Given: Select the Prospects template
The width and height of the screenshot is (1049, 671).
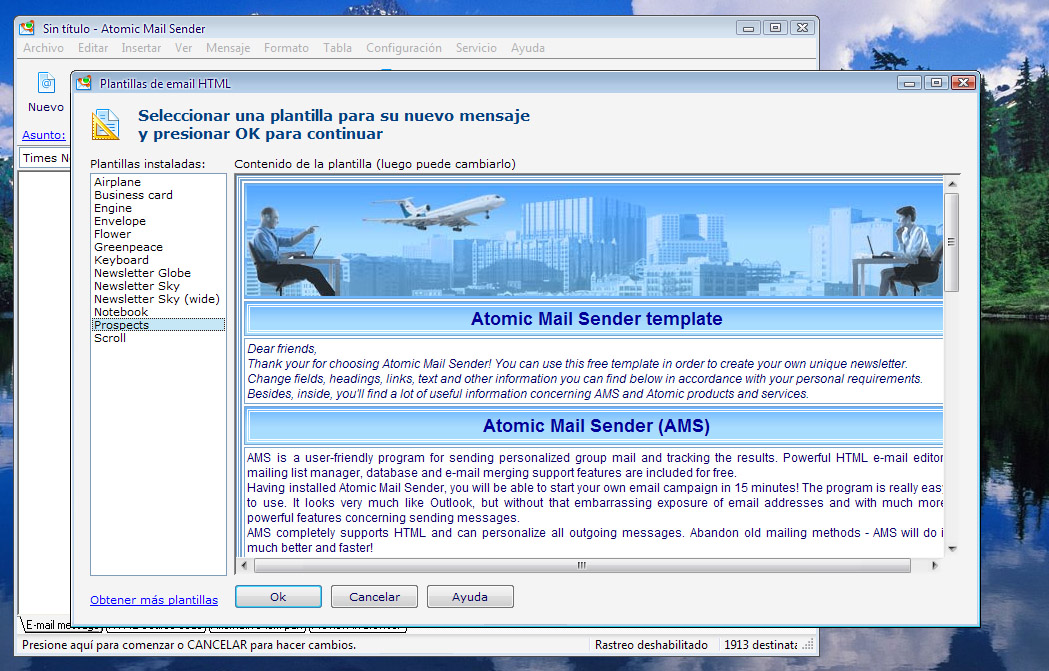Looking at the screenshot, I should (158, 325).
